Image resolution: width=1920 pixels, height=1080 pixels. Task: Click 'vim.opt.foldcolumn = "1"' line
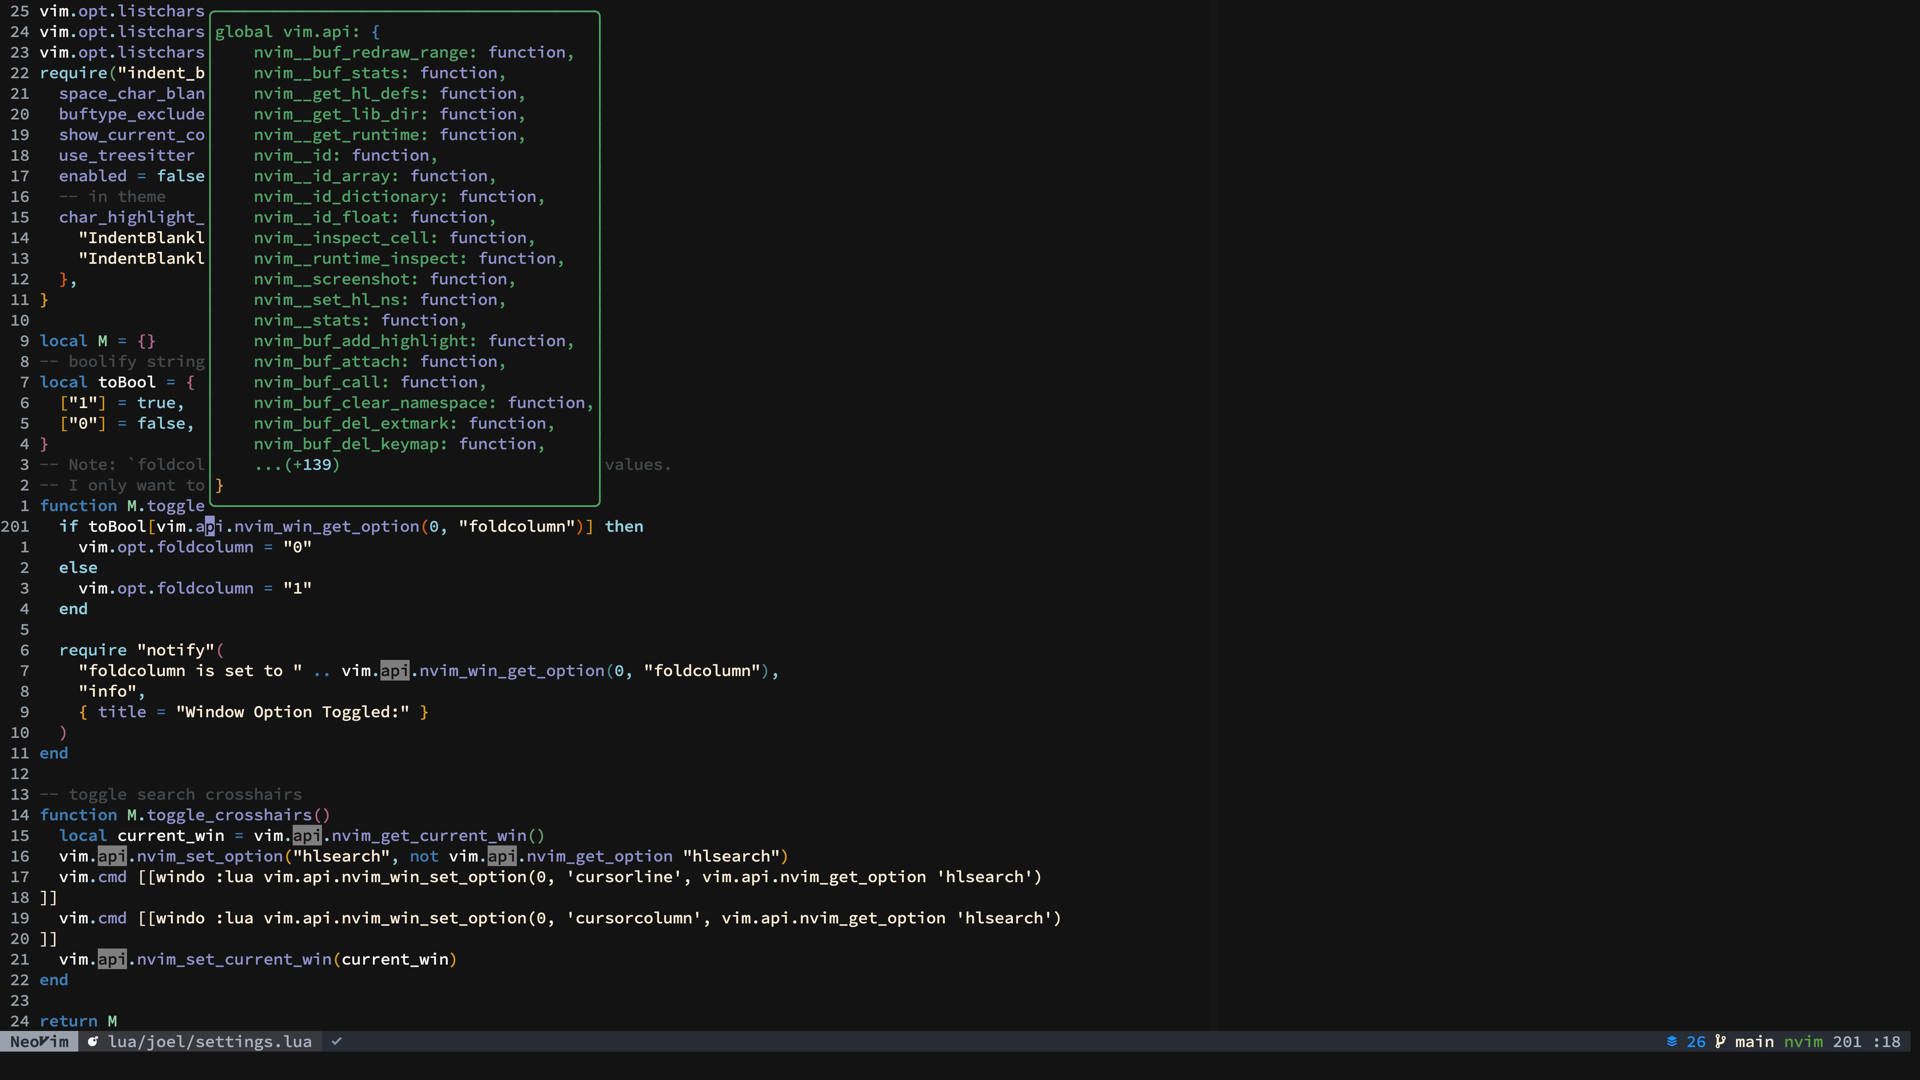(x=195, y=588)
